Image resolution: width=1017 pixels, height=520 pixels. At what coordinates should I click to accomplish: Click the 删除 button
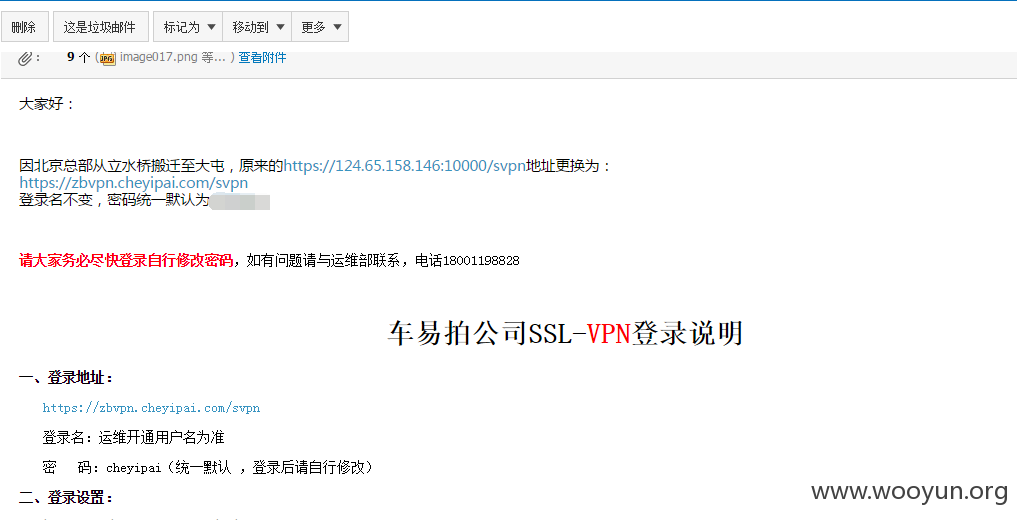24,27
